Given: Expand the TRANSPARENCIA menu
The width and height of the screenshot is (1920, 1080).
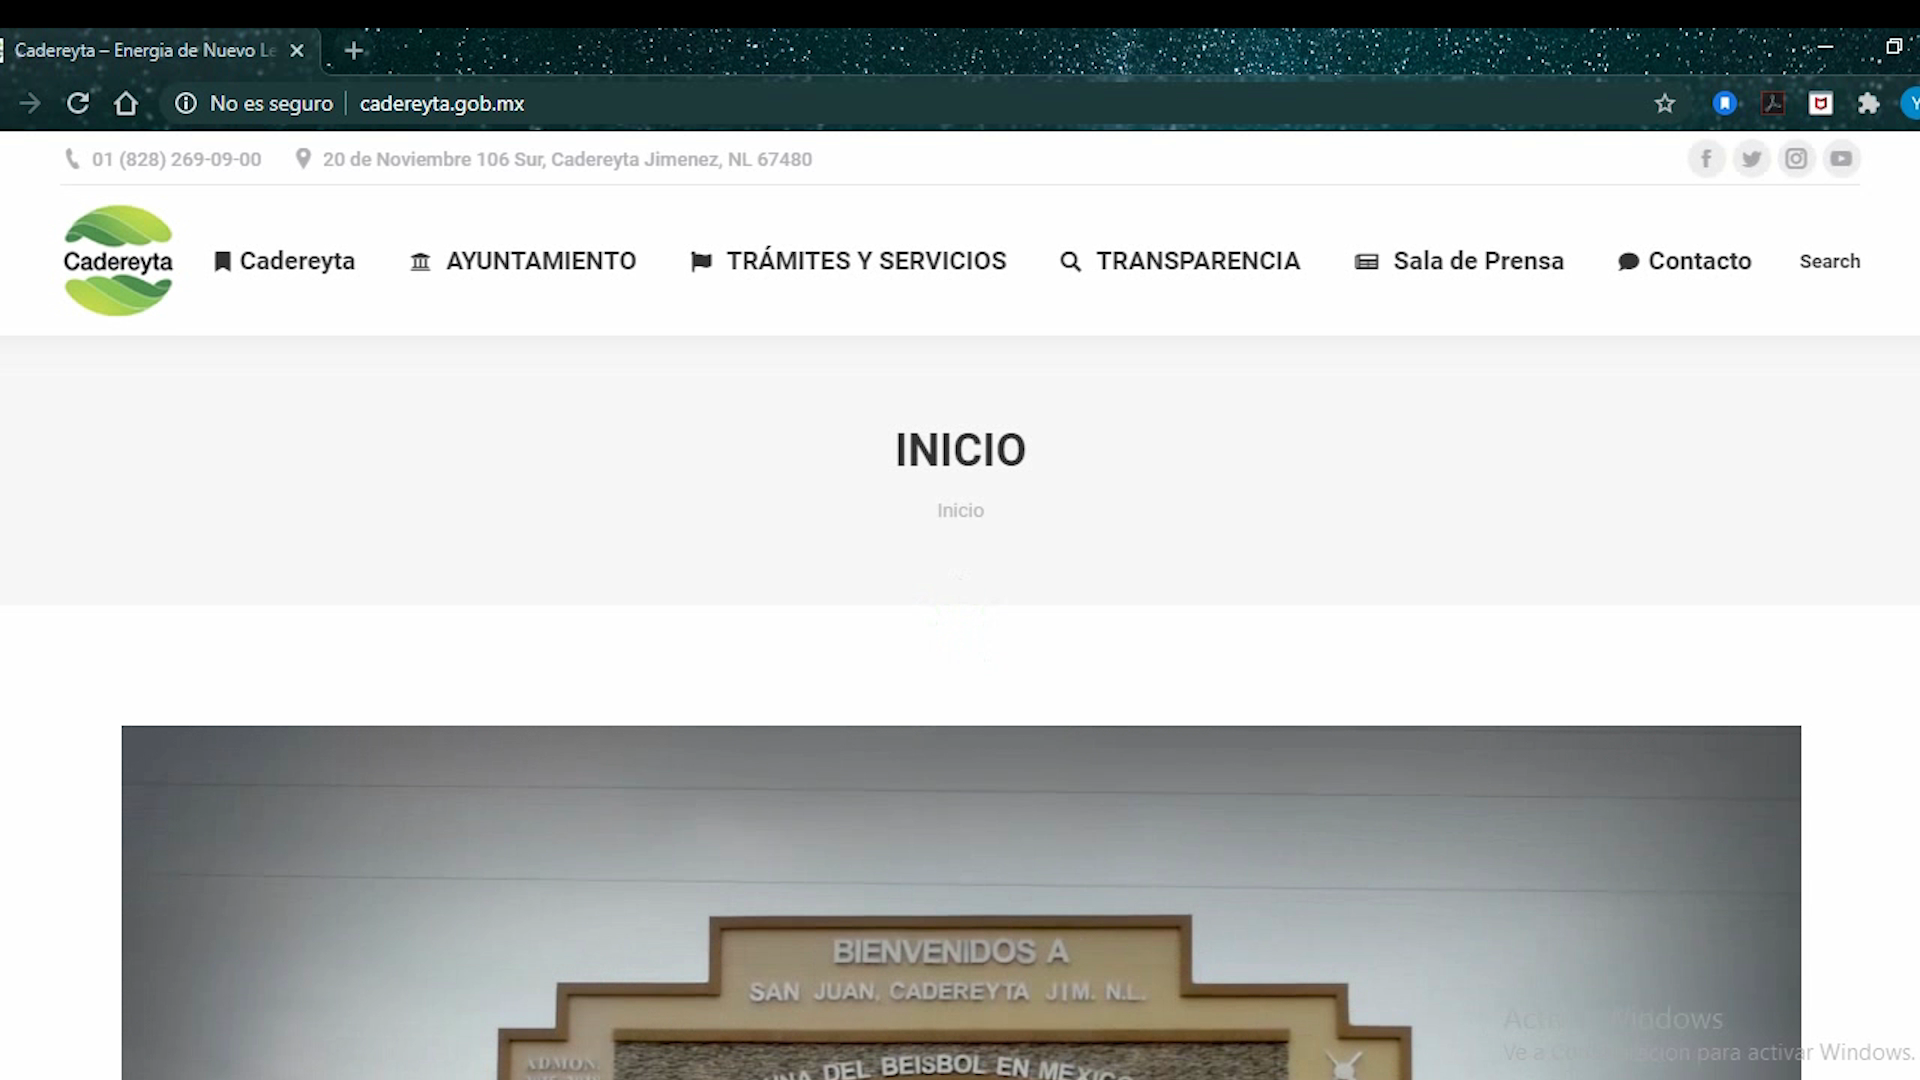Looking at the screenshot, I should pos(1180,261).
